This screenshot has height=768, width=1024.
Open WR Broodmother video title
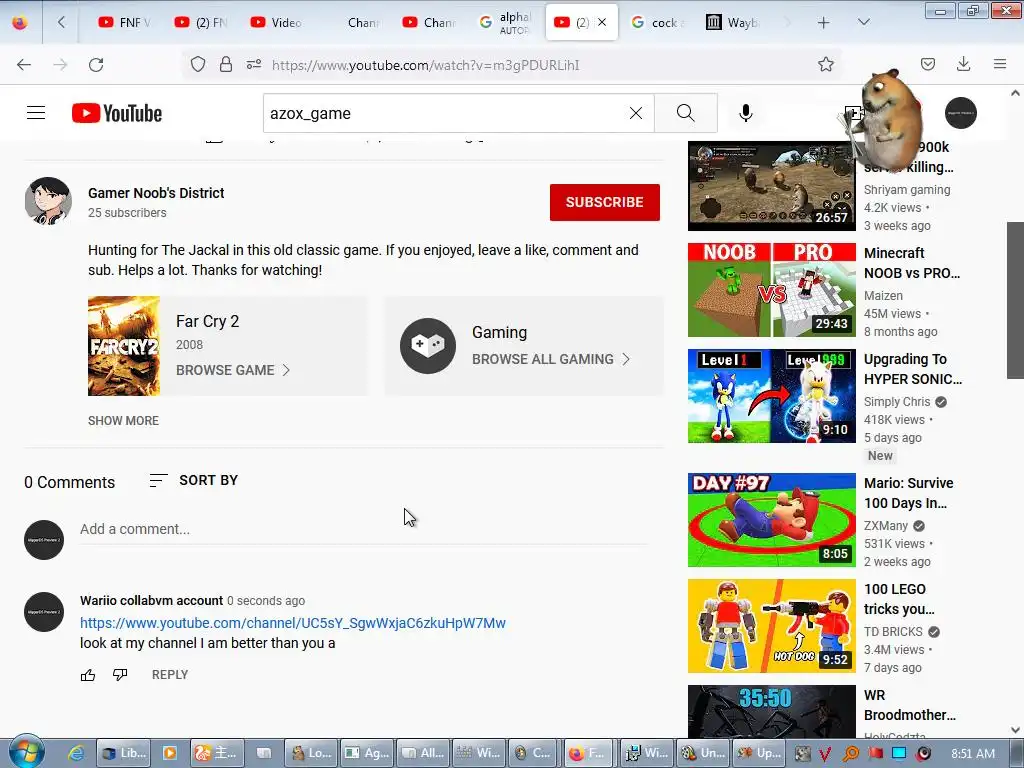tap(909, 705)
